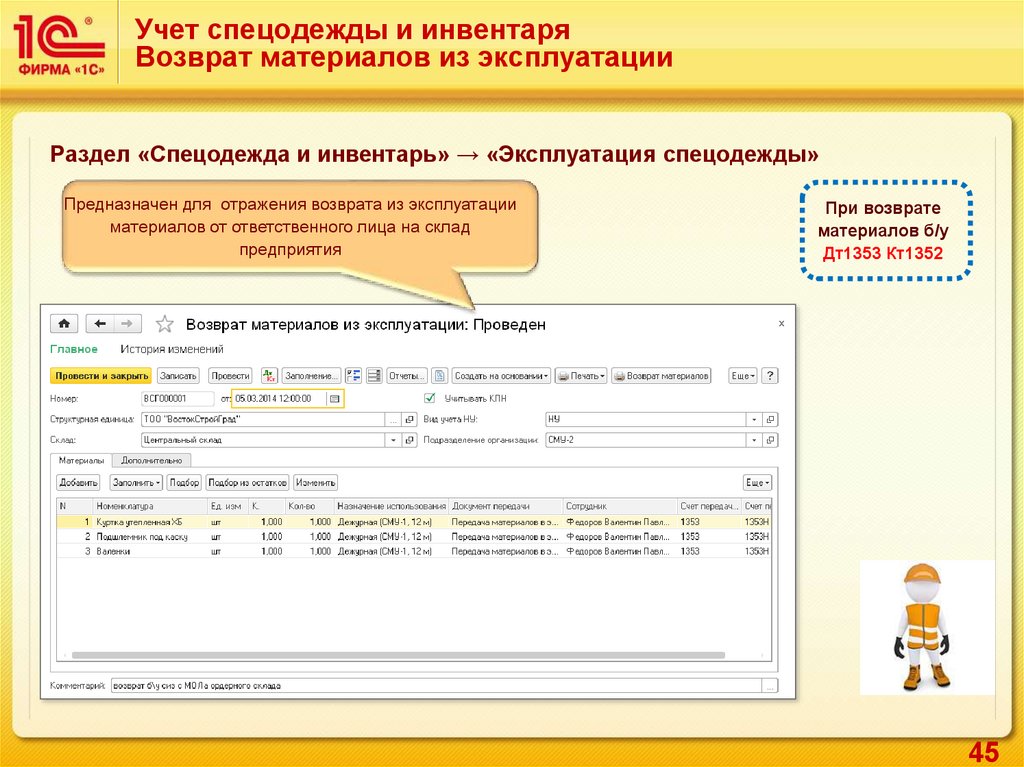Image resolution: width=1024 pixels, height=767 pixels.
Task: Show Дт/Кт postings icon in toolbar
Action: [x=269, y=376]
